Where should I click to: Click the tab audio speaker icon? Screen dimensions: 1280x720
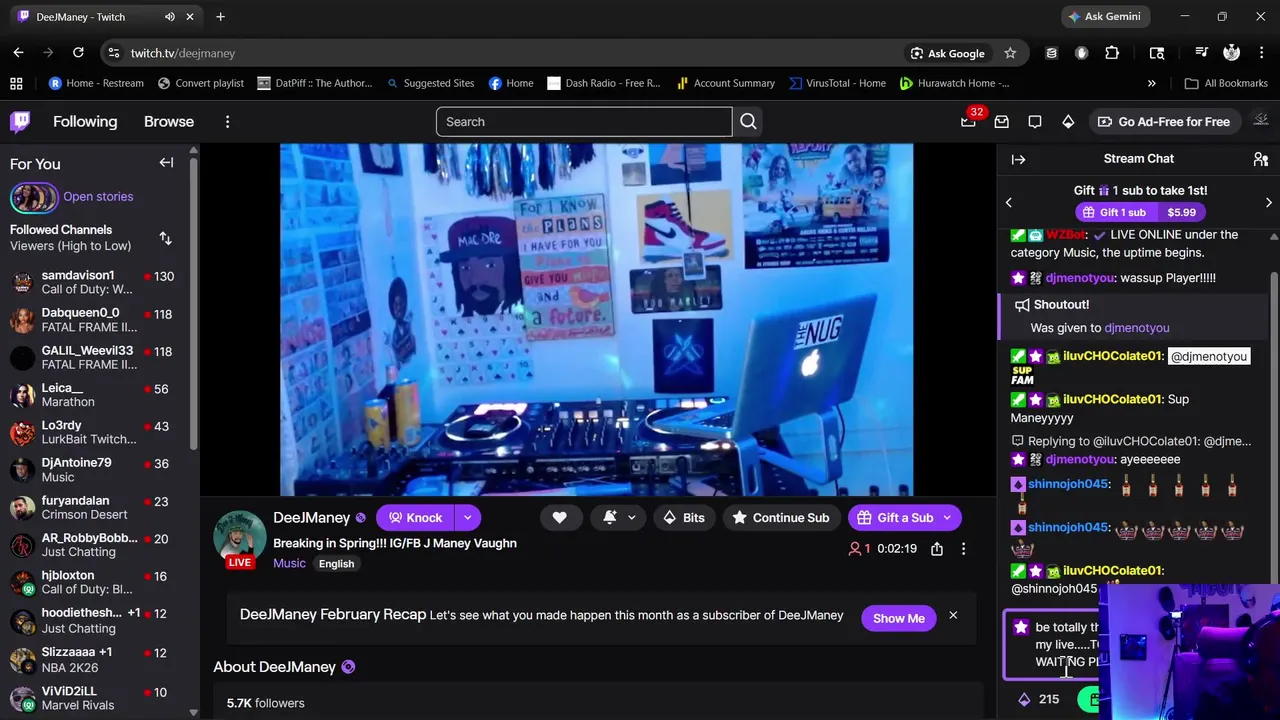point(170,17)
